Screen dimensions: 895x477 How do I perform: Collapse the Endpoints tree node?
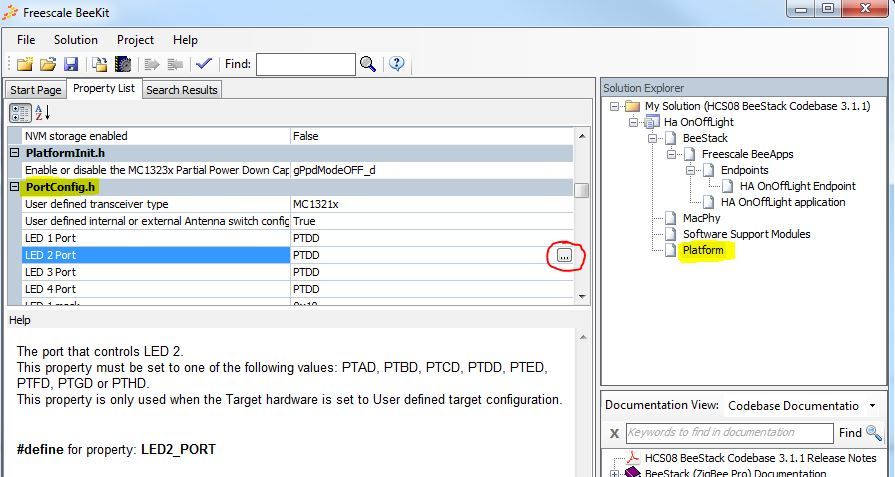(691, 170)
